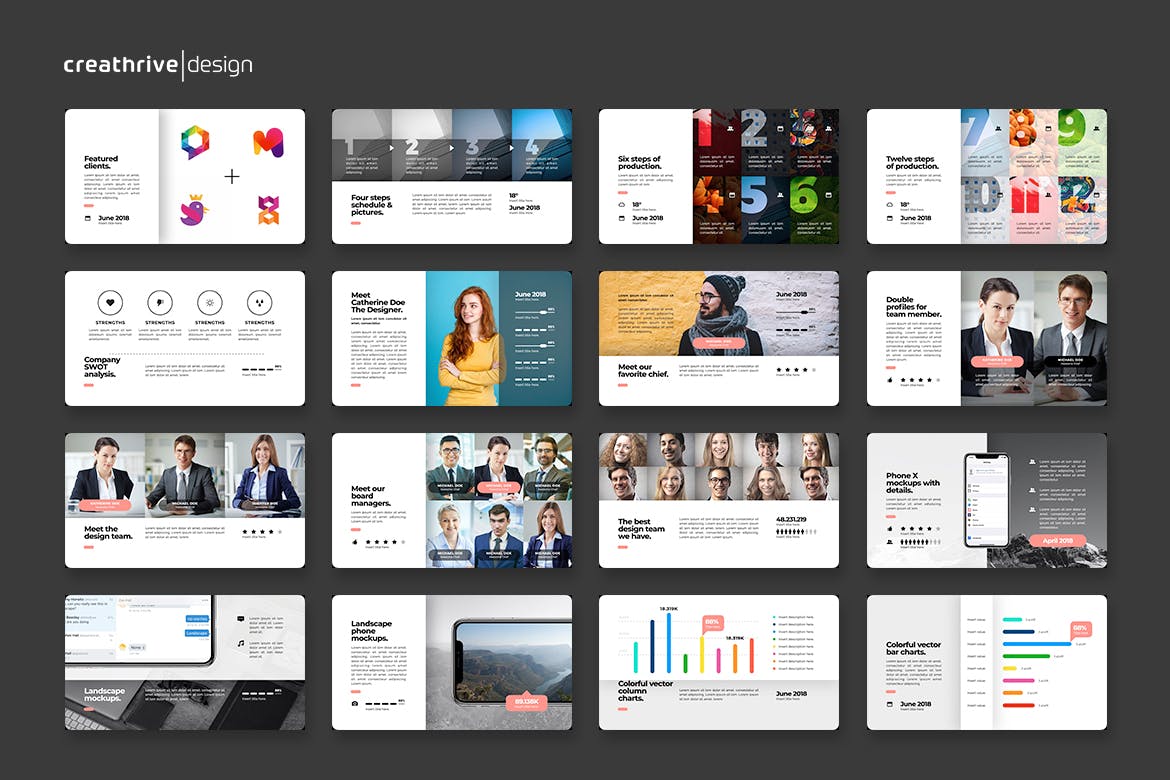
Task: Select the Meet Catherine Doe slide
Action: (x=452, y=338)
